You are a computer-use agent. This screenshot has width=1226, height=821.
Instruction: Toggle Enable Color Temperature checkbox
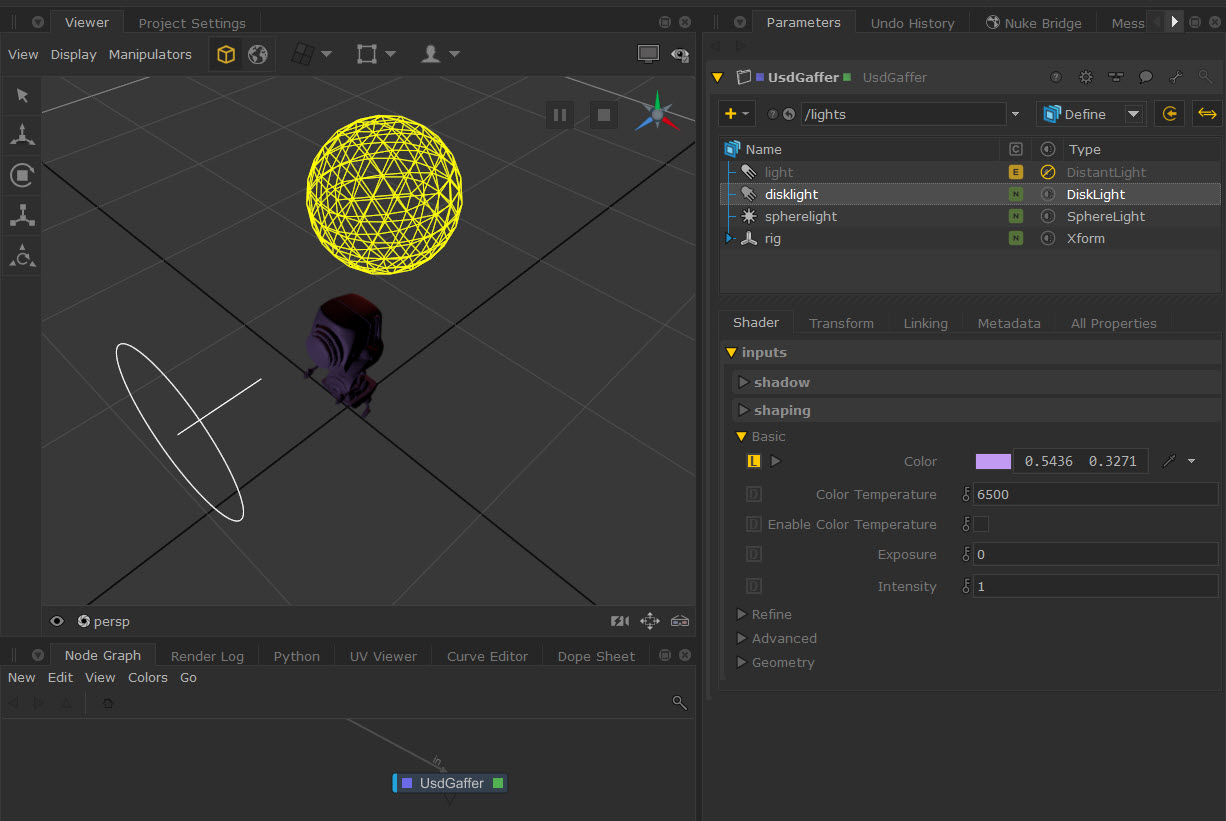pos(981,524)
